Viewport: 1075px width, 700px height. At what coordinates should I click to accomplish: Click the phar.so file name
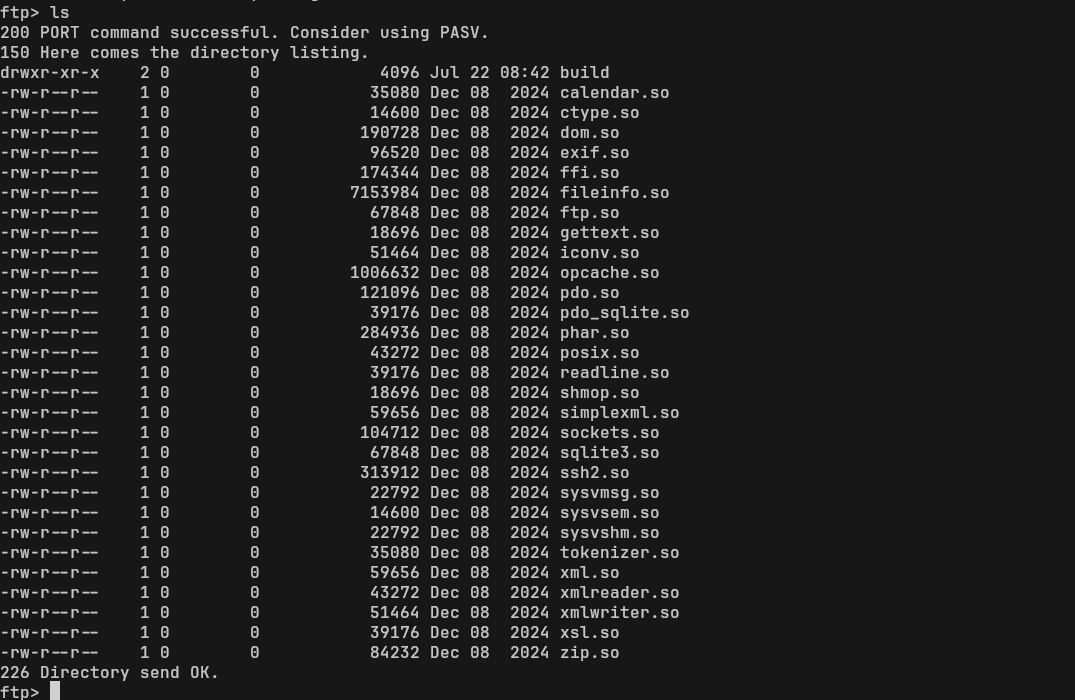point(594,332)
